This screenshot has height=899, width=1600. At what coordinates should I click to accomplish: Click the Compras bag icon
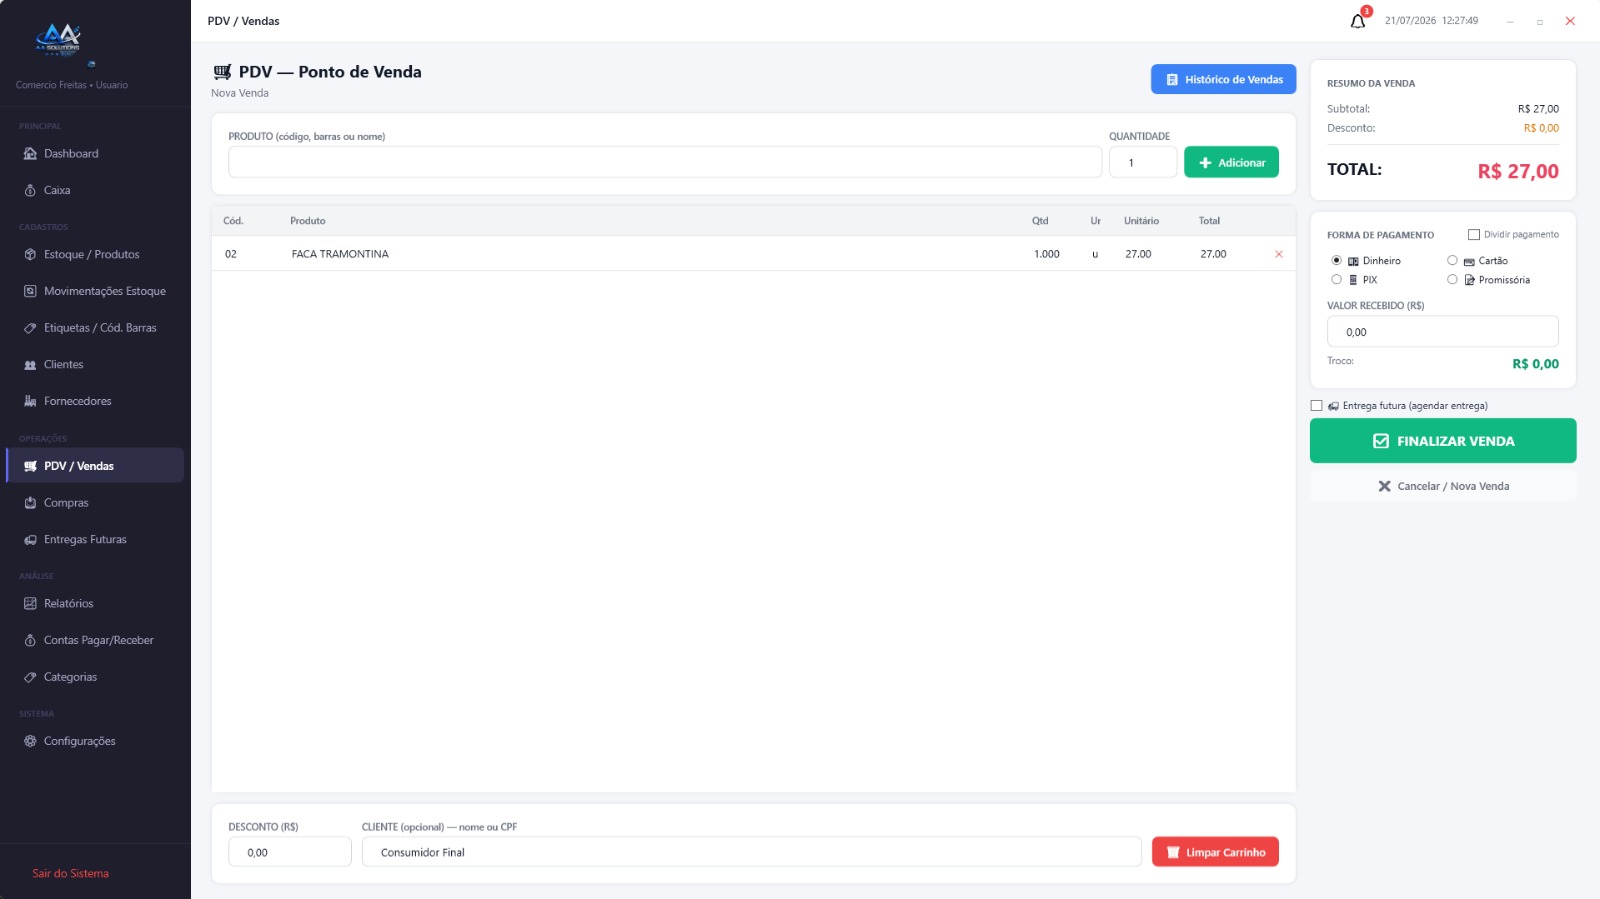[x=30, y=503]
